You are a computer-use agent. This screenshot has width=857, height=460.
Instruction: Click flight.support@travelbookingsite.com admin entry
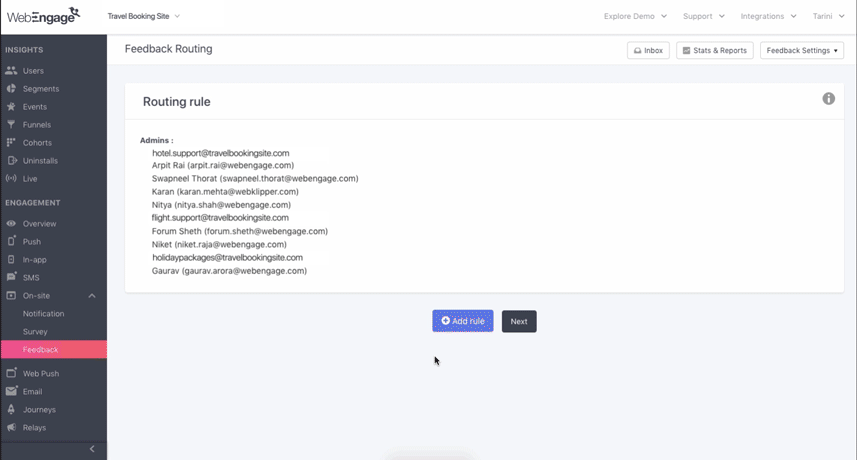point(220,217)
